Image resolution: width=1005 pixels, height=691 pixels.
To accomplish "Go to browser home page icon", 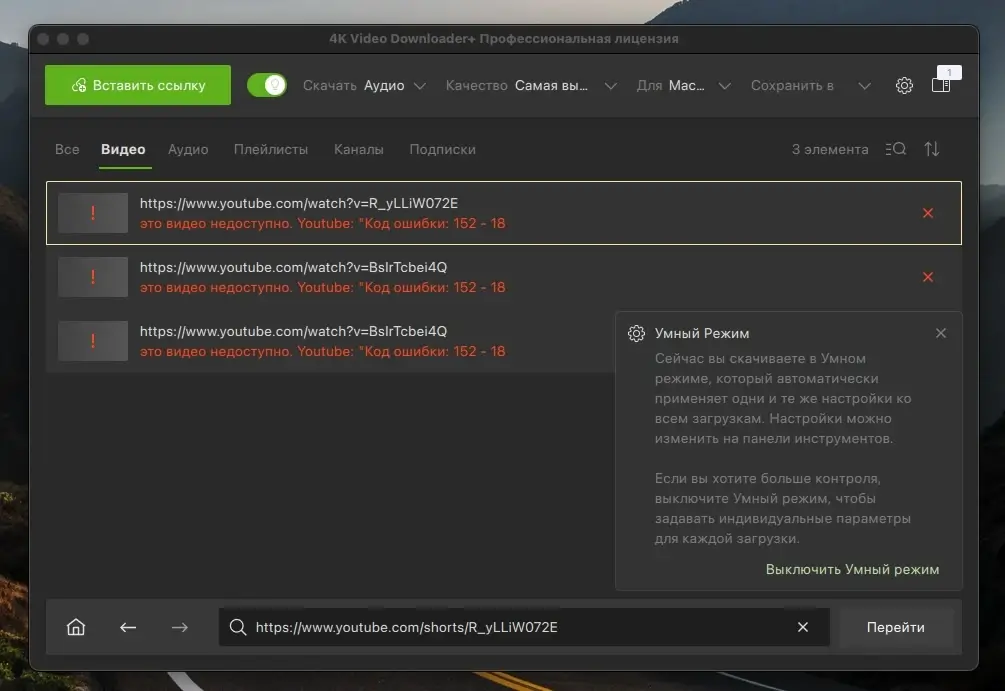I will point(76,627).
